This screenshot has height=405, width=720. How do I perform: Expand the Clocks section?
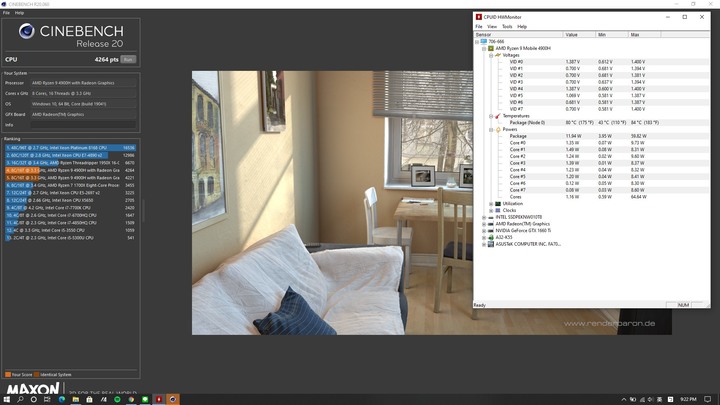click(x=491, y=210)
